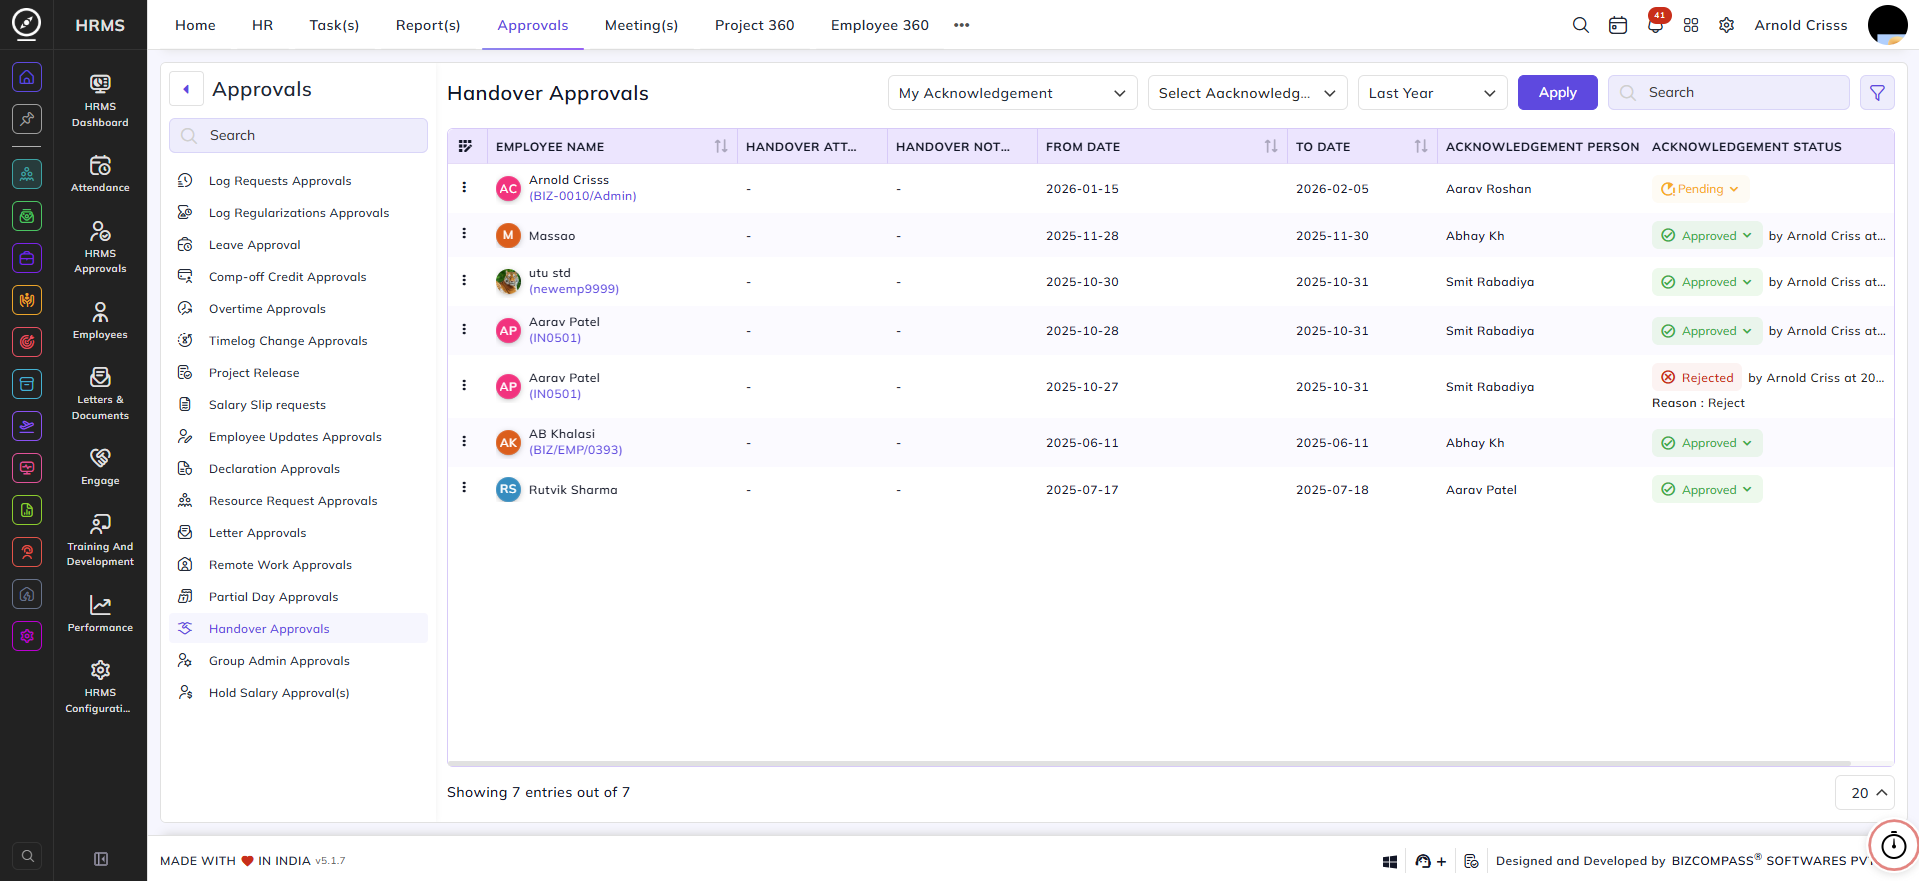Open the Select Acknowledgement status dropdown
1919x881 pixels.
click(1247, 93)
